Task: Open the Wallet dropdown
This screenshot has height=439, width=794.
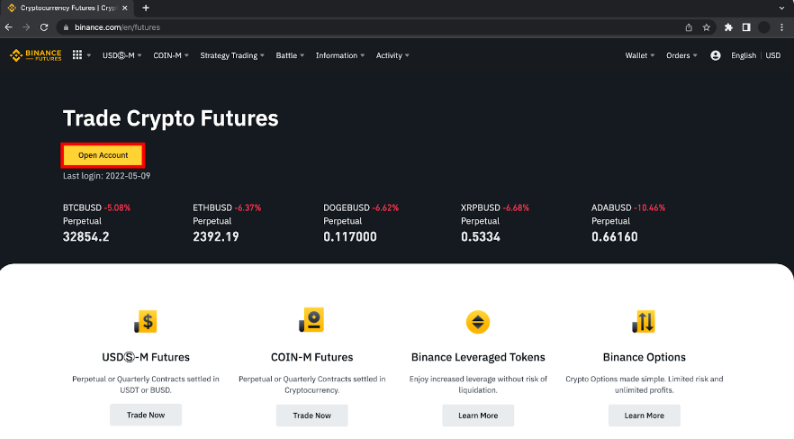Action: pos(640,55)
